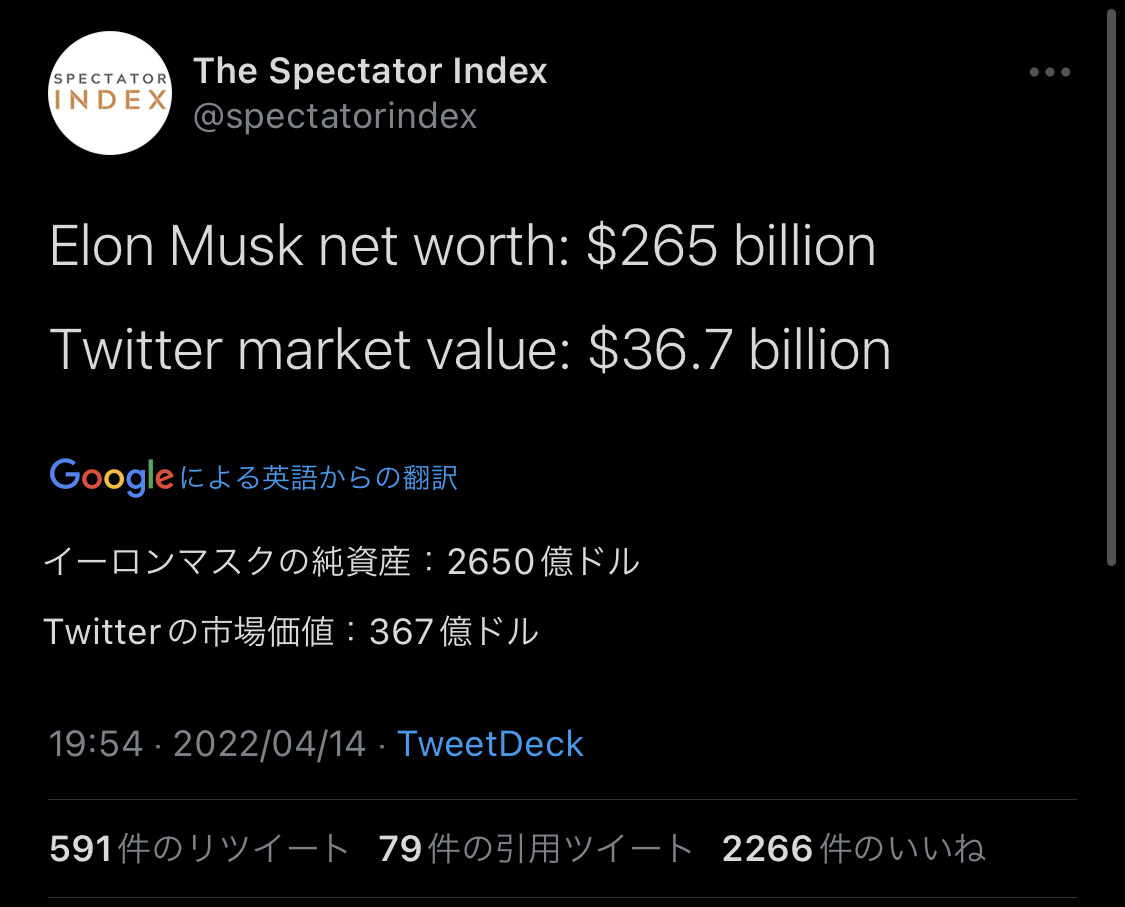View the 79件の引用ツイート list
The height and width of the screenshot is (907, 1125).
pos(535,848)
